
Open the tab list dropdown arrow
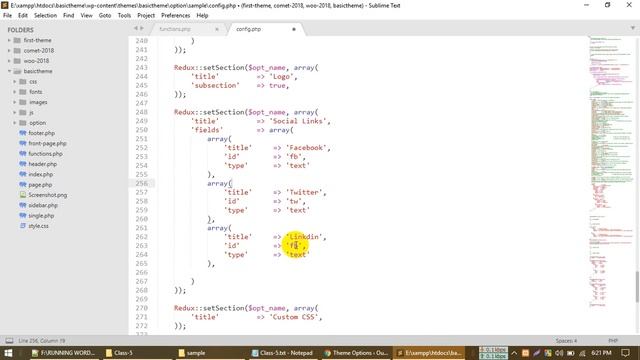pos(633,28)
